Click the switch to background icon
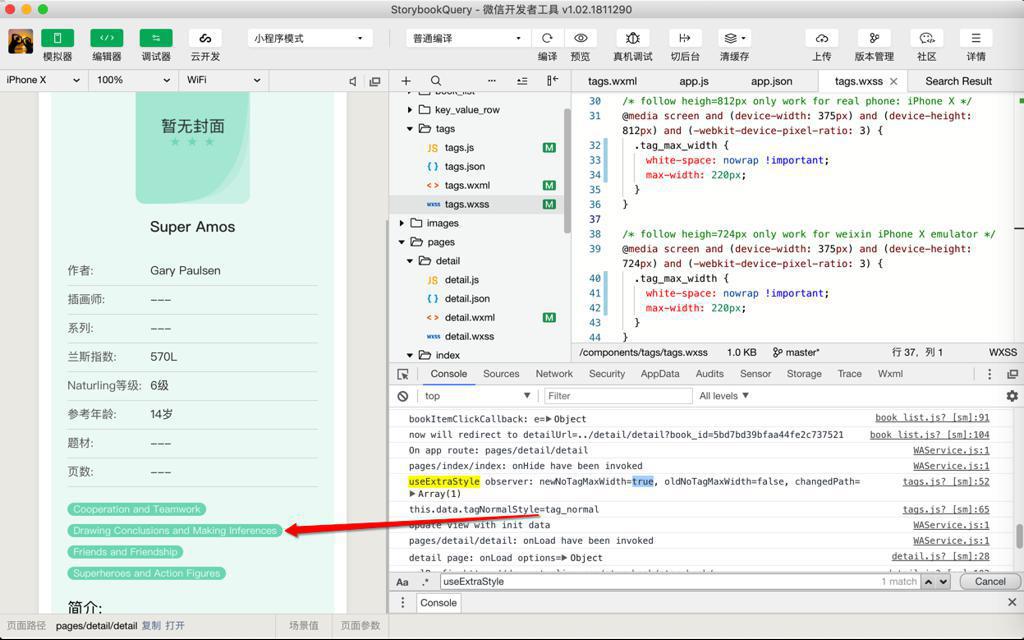 684,38
